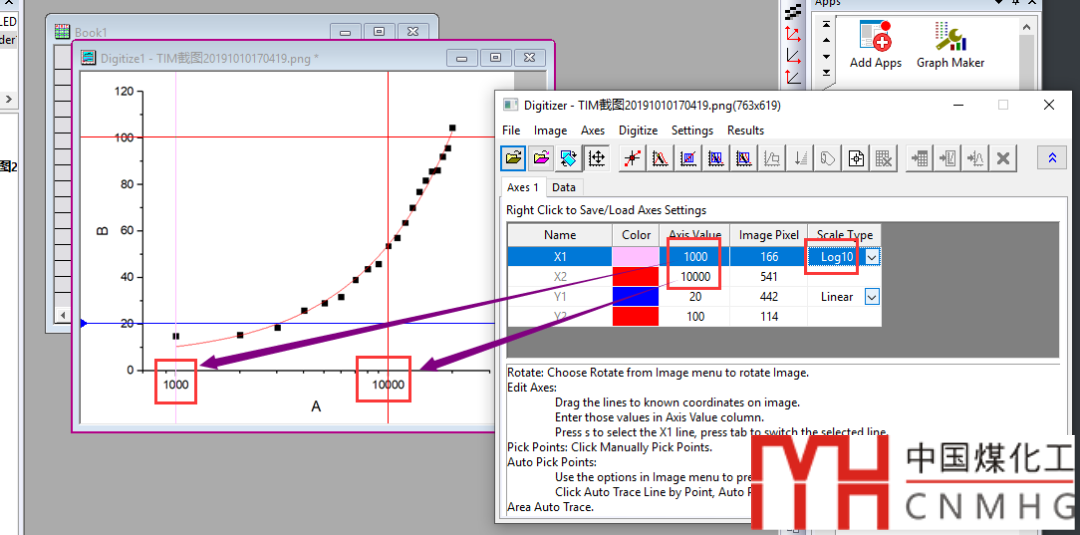Screen dimensions: 1080x535
Task: Collapse the Digitizer toolbar with double chevron
Action: pos(1050,158)
